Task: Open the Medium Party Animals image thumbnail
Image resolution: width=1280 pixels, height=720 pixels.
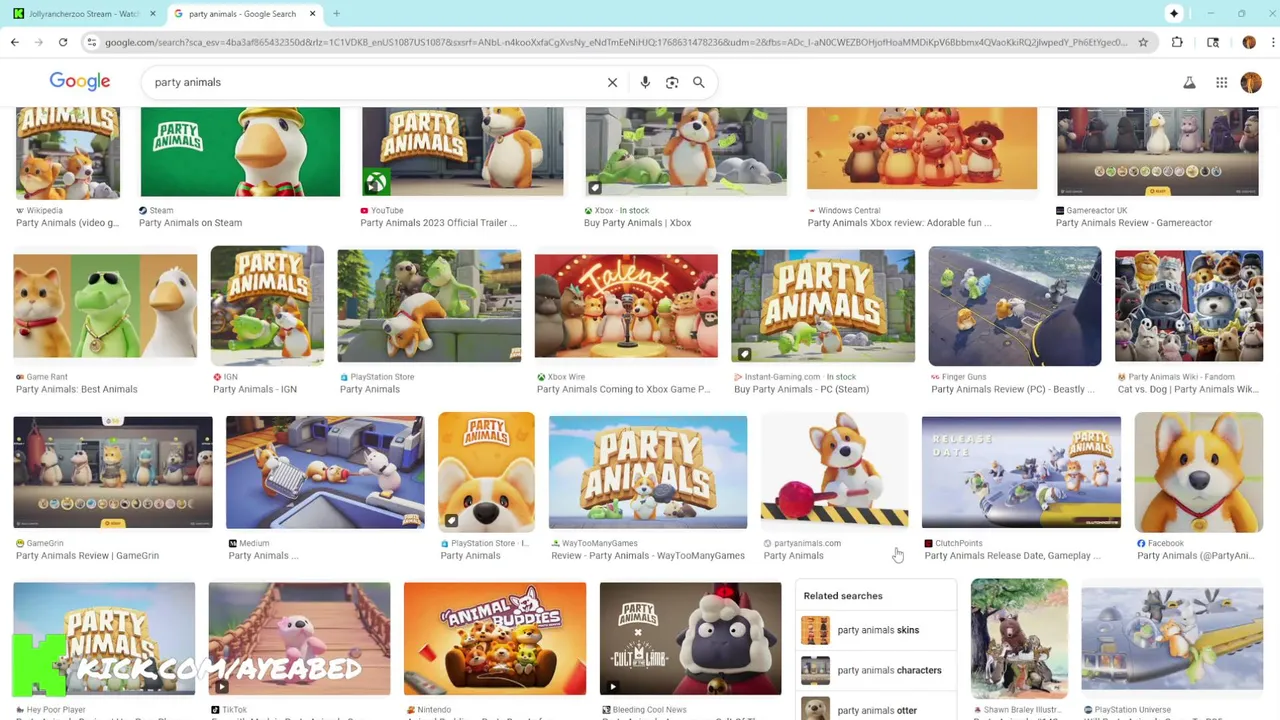Action: pyautogui.click(x=325, y=472)
